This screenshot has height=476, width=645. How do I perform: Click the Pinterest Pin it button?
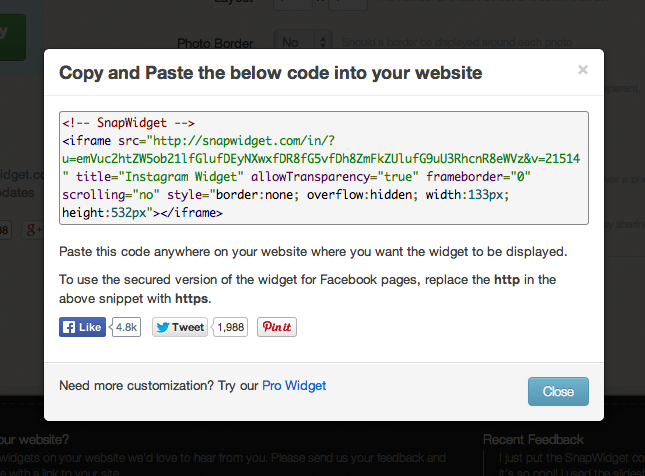click(x=276, y=327)
